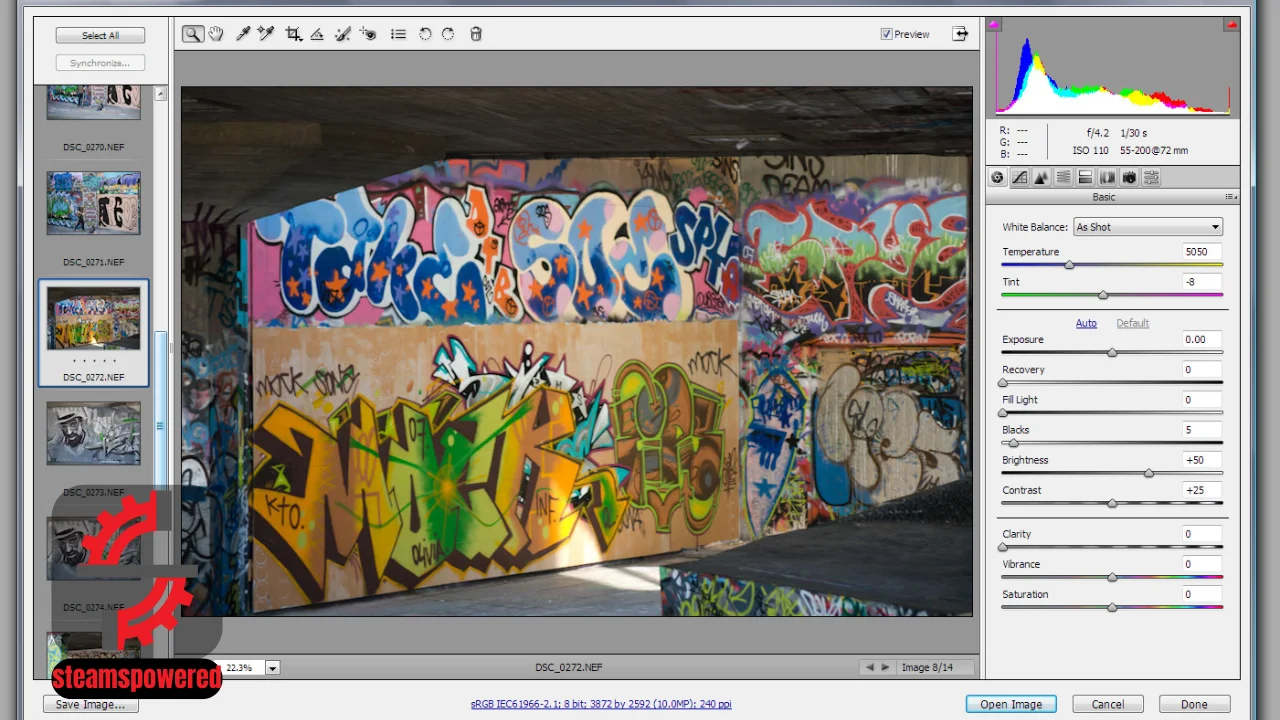Click the Clarity value field
This screenshot has width=1280, height=720.
1201,534
